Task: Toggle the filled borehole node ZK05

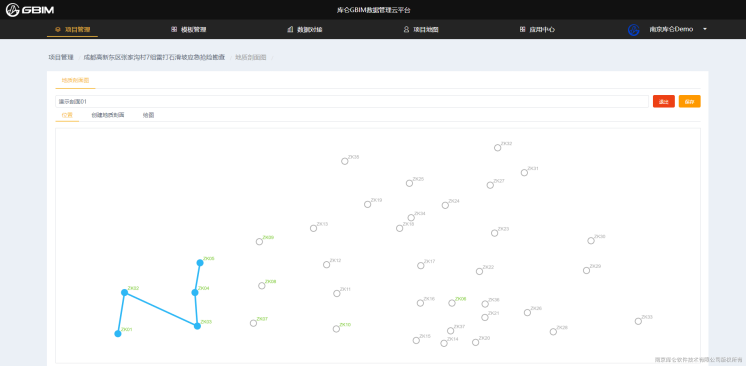Action: (x=200, y=263)
